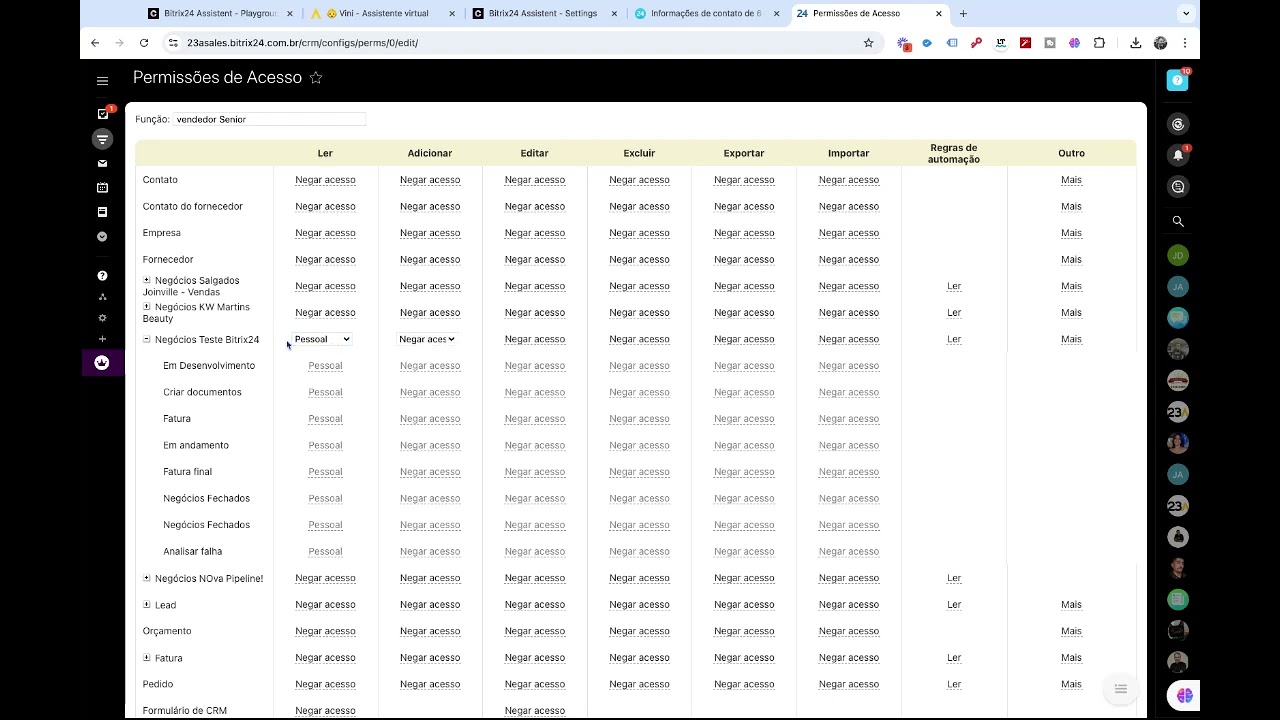
Task: Open Chrome three-dot menu
Action: point(1185,43)
